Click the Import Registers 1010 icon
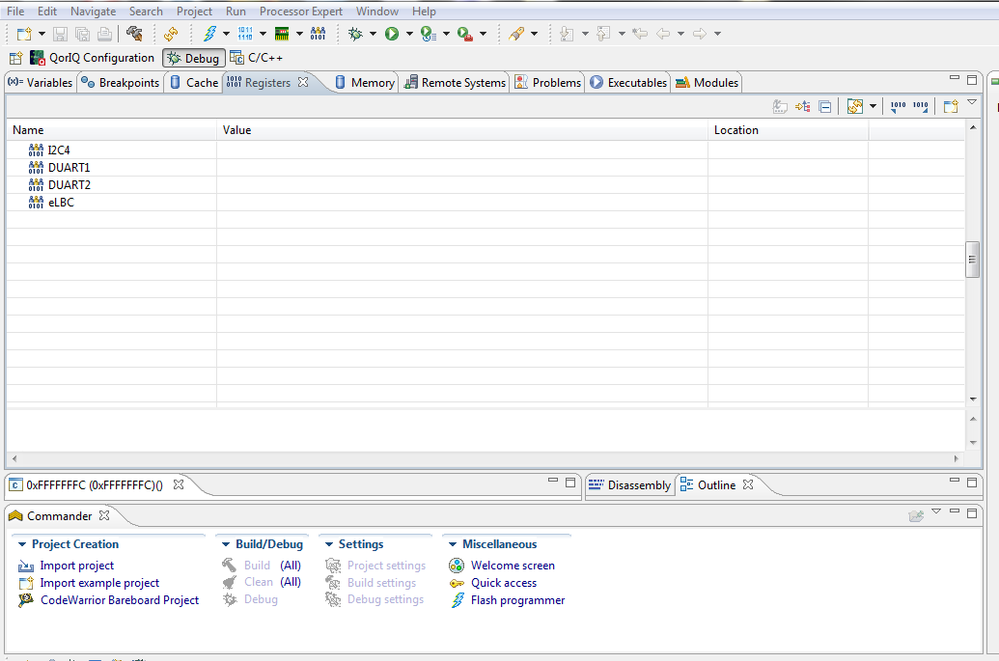 [x=898, y=106]
